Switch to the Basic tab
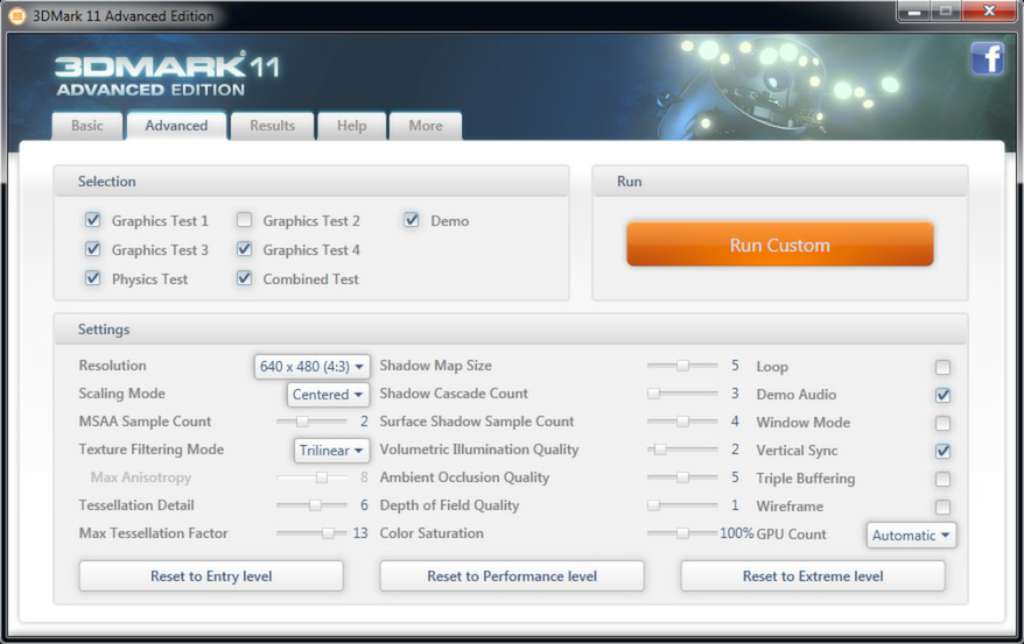 (87, 126)
